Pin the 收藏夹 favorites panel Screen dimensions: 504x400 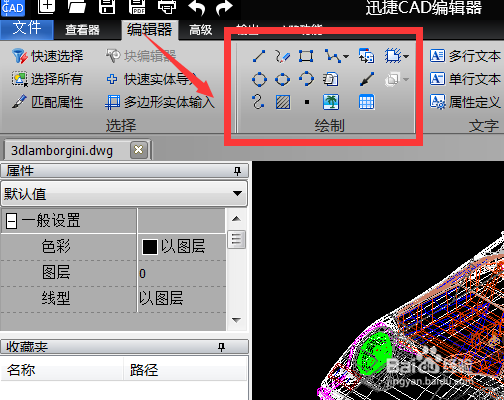[221, 347]
